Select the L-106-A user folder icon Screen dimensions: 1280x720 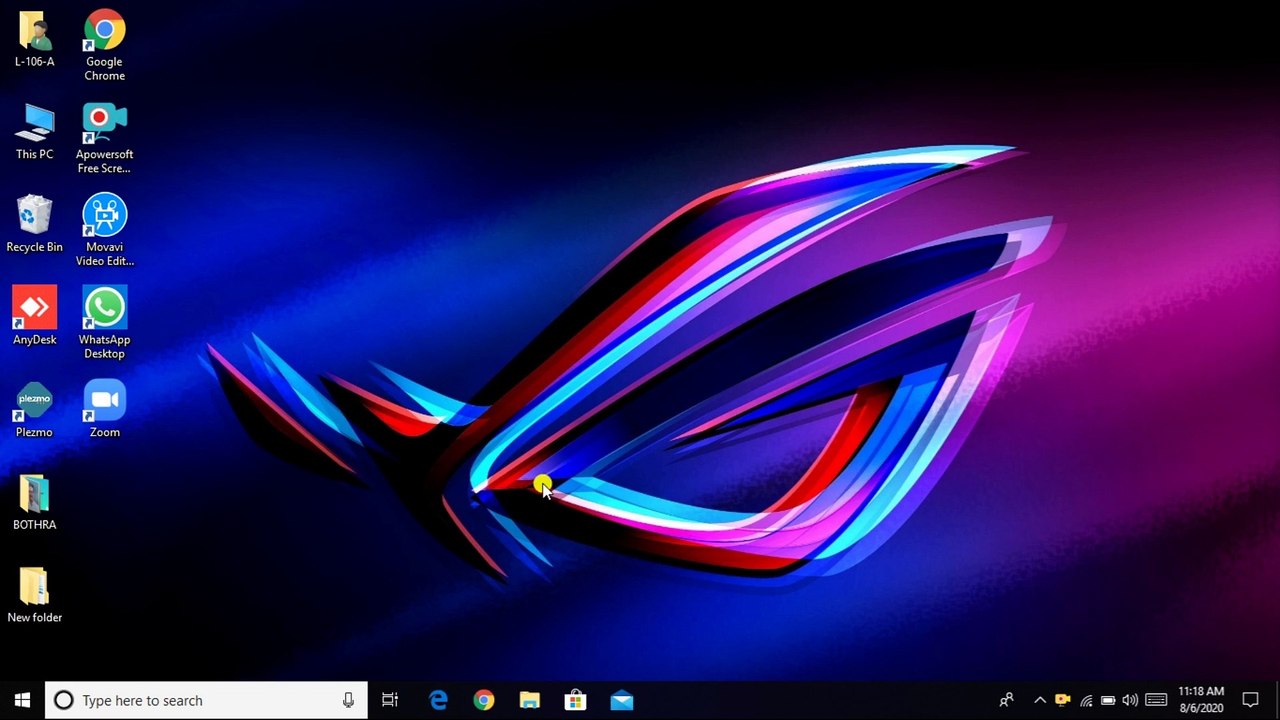[34, 40]
